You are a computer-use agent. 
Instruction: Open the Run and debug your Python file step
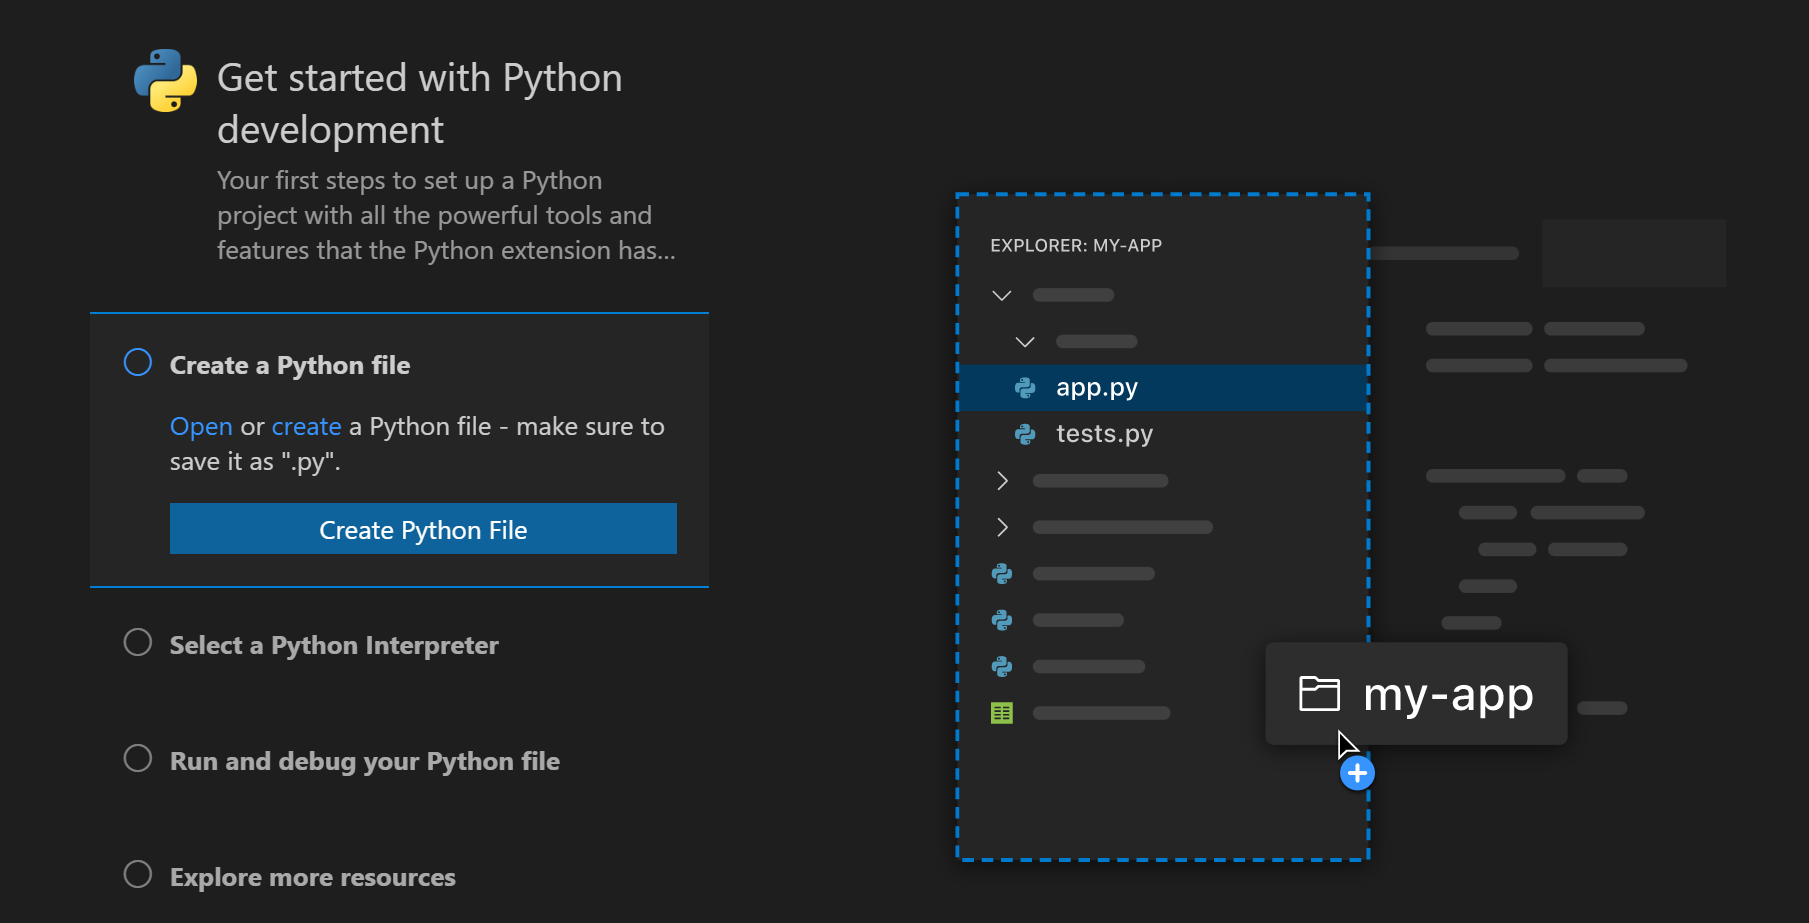click(x=137, y=758)
